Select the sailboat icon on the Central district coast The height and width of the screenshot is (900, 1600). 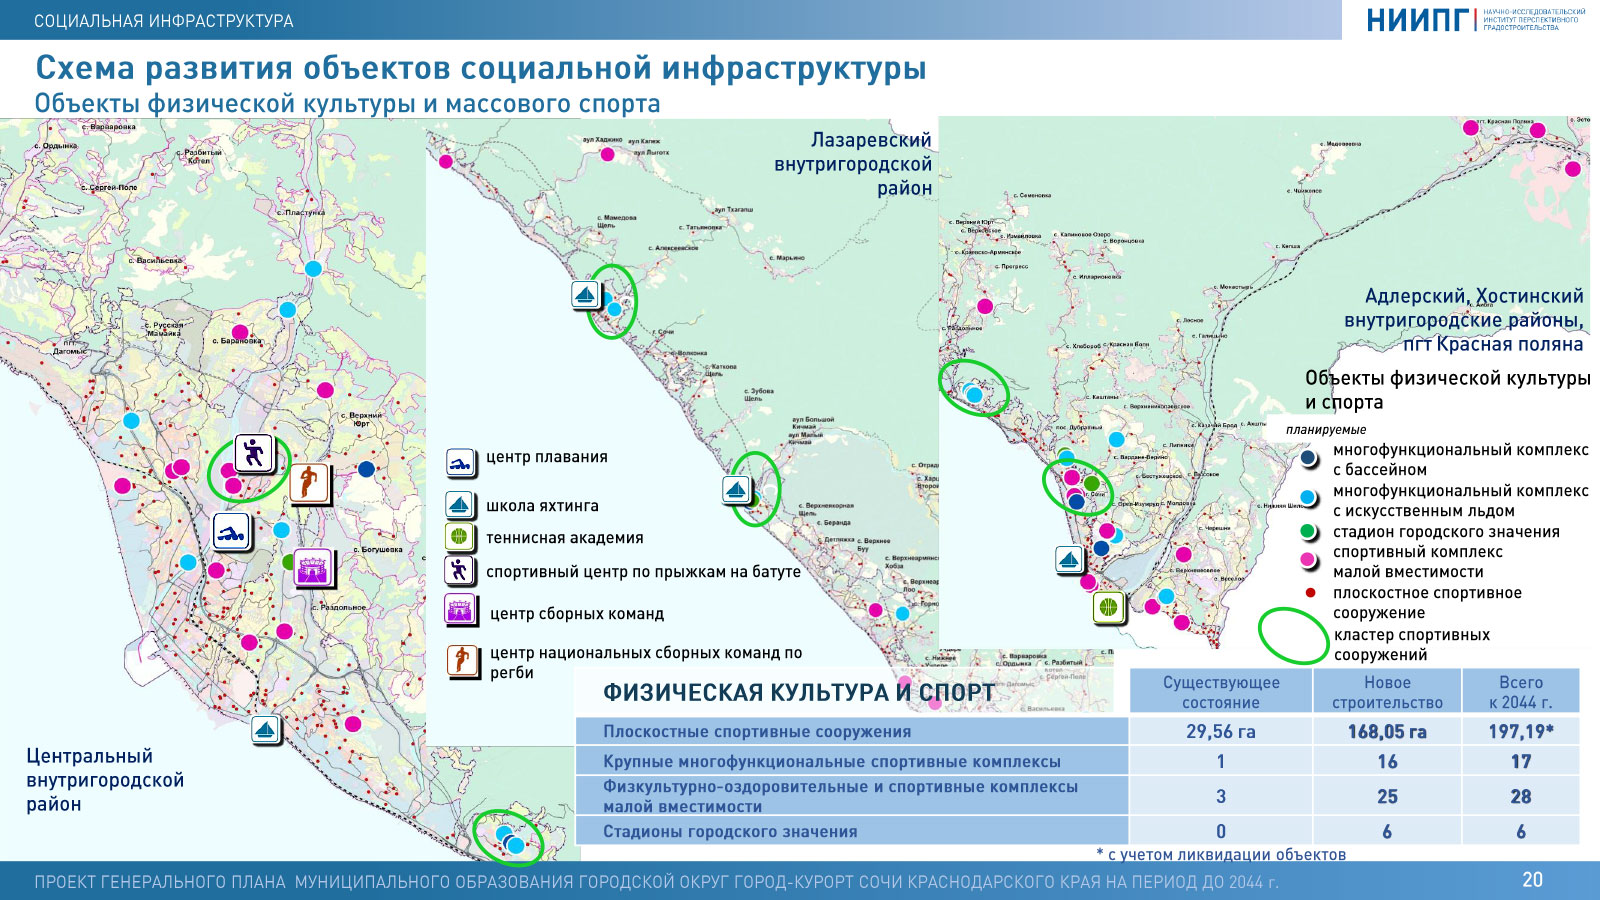point(265,730)
